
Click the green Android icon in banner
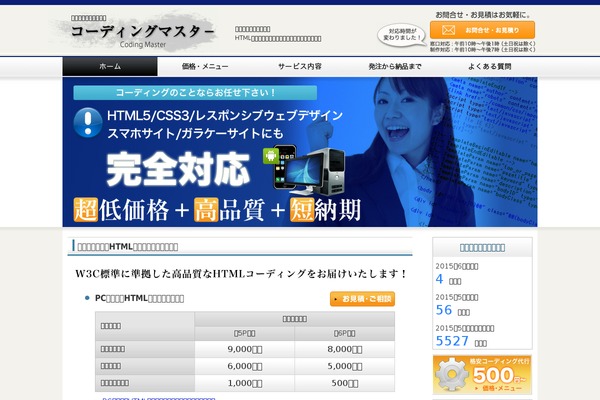(x=271, y=156)
